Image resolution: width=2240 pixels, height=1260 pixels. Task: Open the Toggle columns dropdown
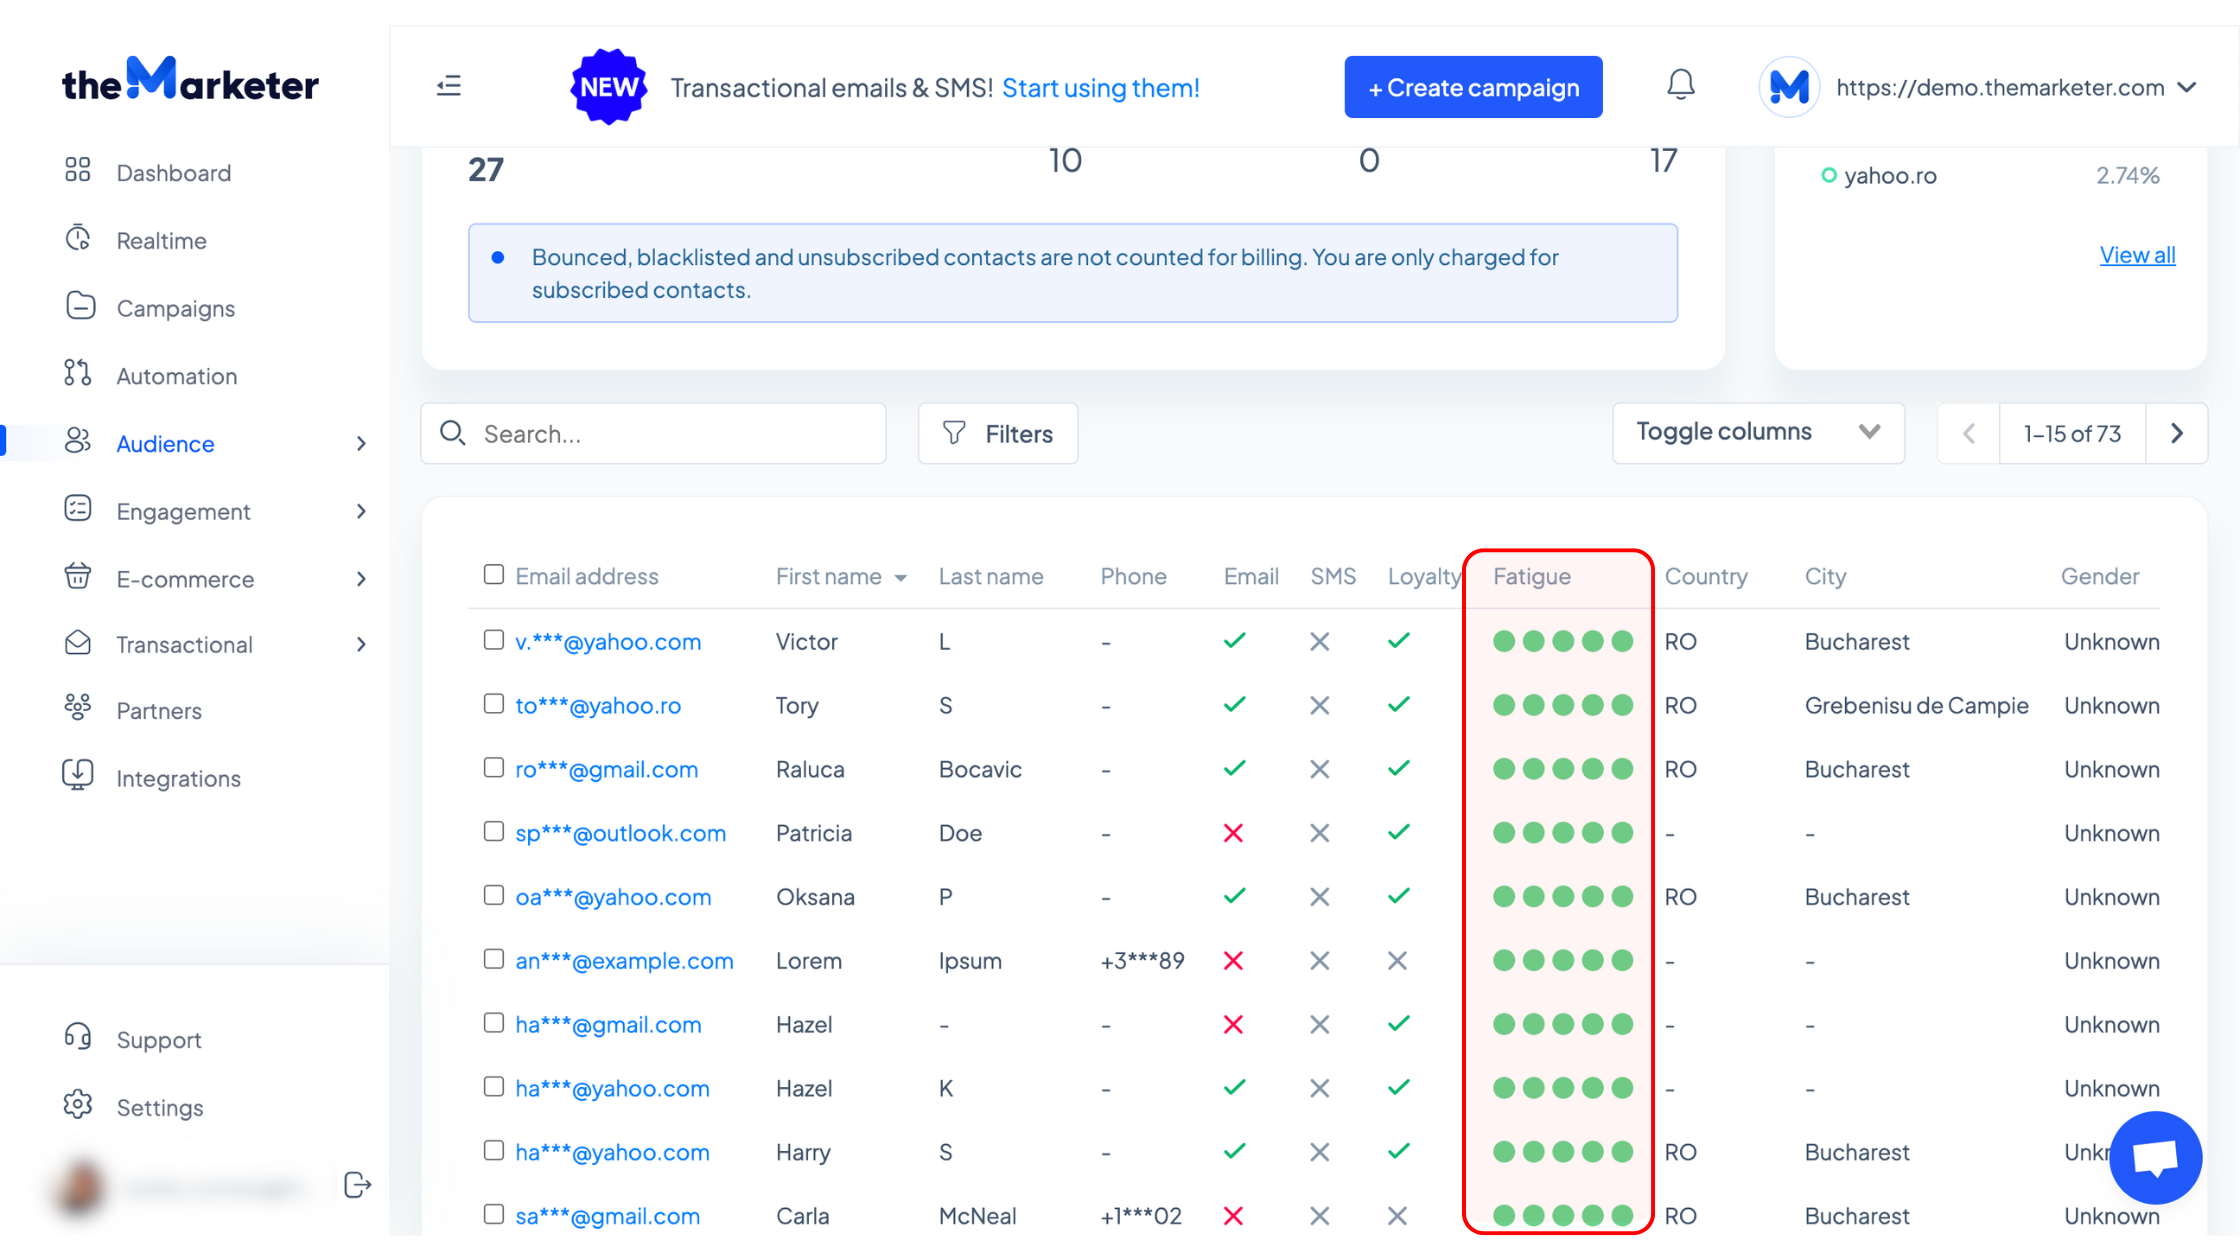[1758, 432]
